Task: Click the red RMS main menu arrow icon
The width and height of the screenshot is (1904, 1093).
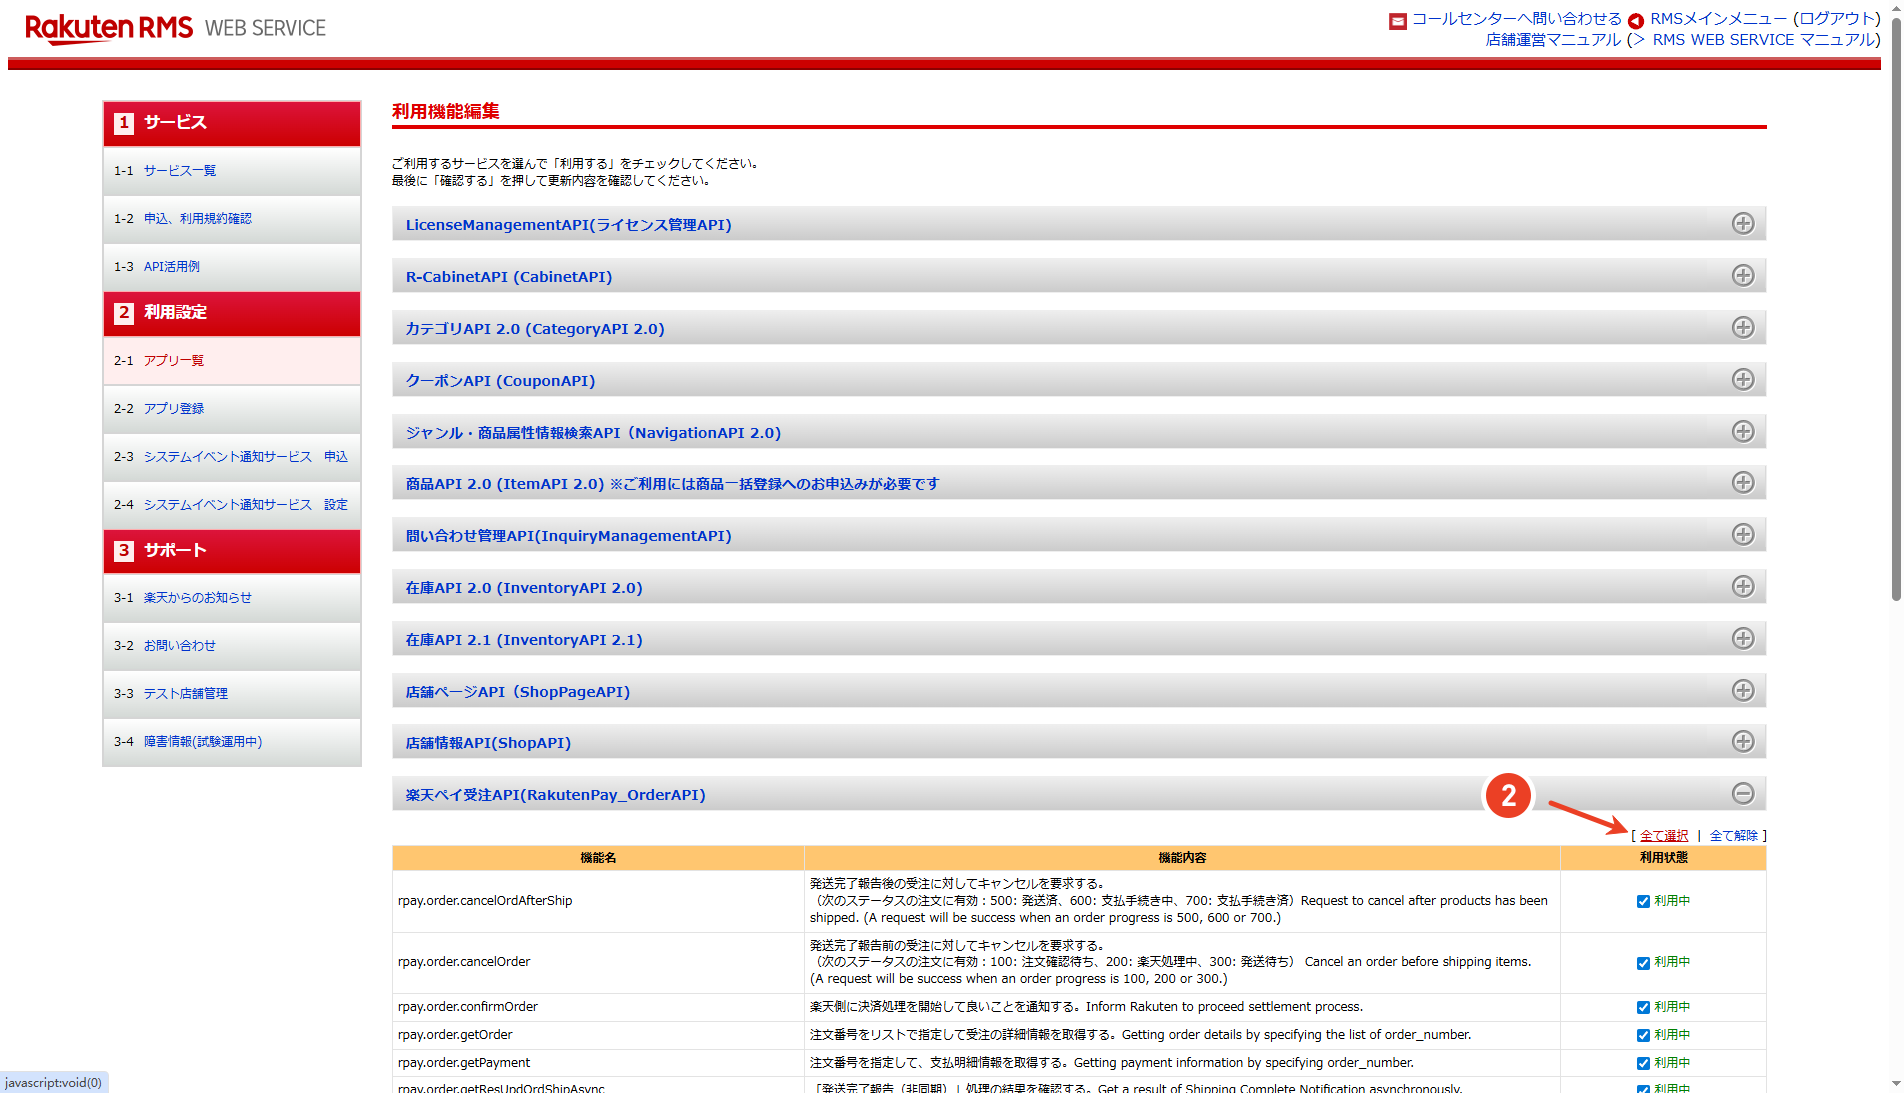Action: click(1636, 21)
